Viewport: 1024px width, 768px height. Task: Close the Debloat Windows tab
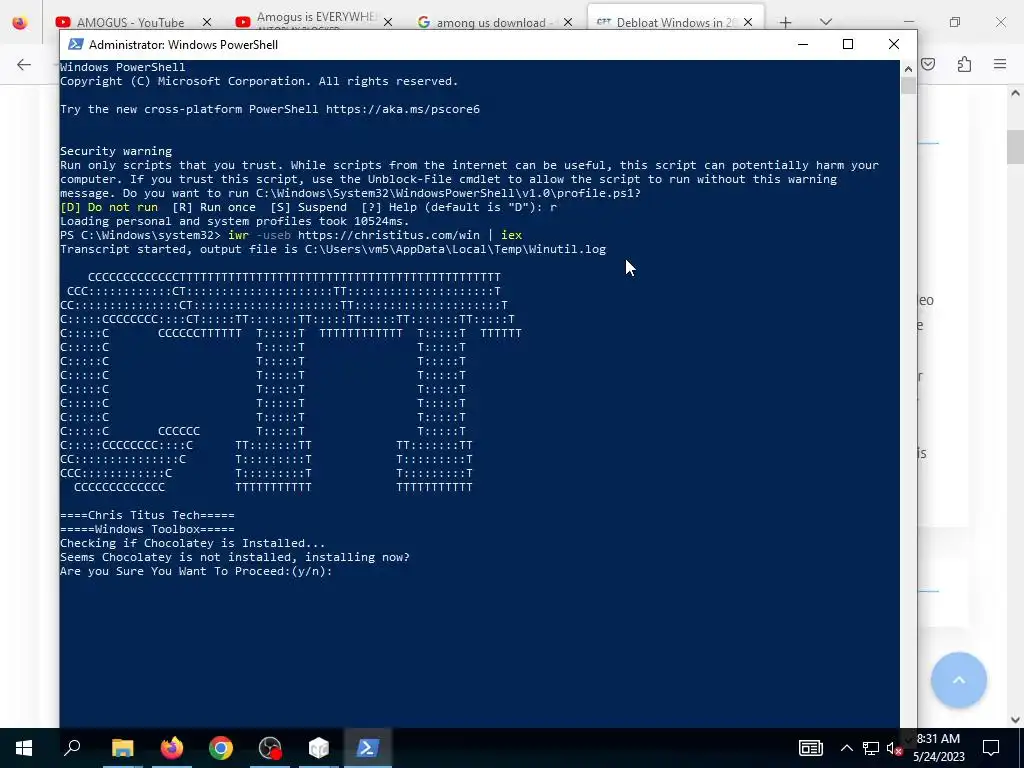[x=748, y=22]
